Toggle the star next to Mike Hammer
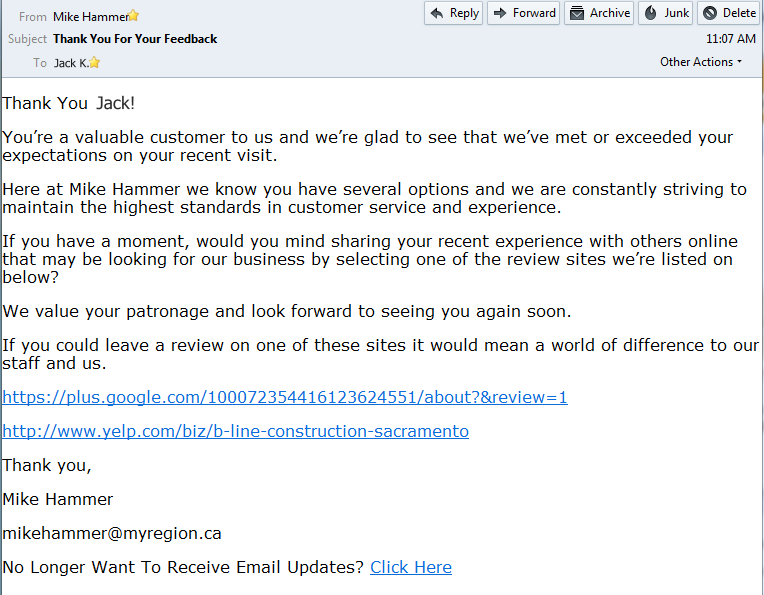764x595 pixels. click(x=133, y=16)
